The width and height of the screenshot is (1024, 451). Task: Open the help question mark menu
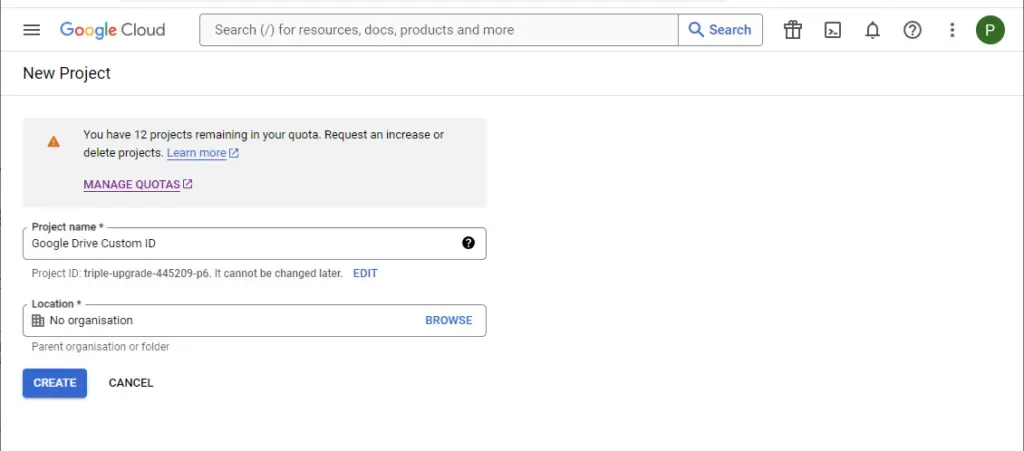[x=912, y=30]
